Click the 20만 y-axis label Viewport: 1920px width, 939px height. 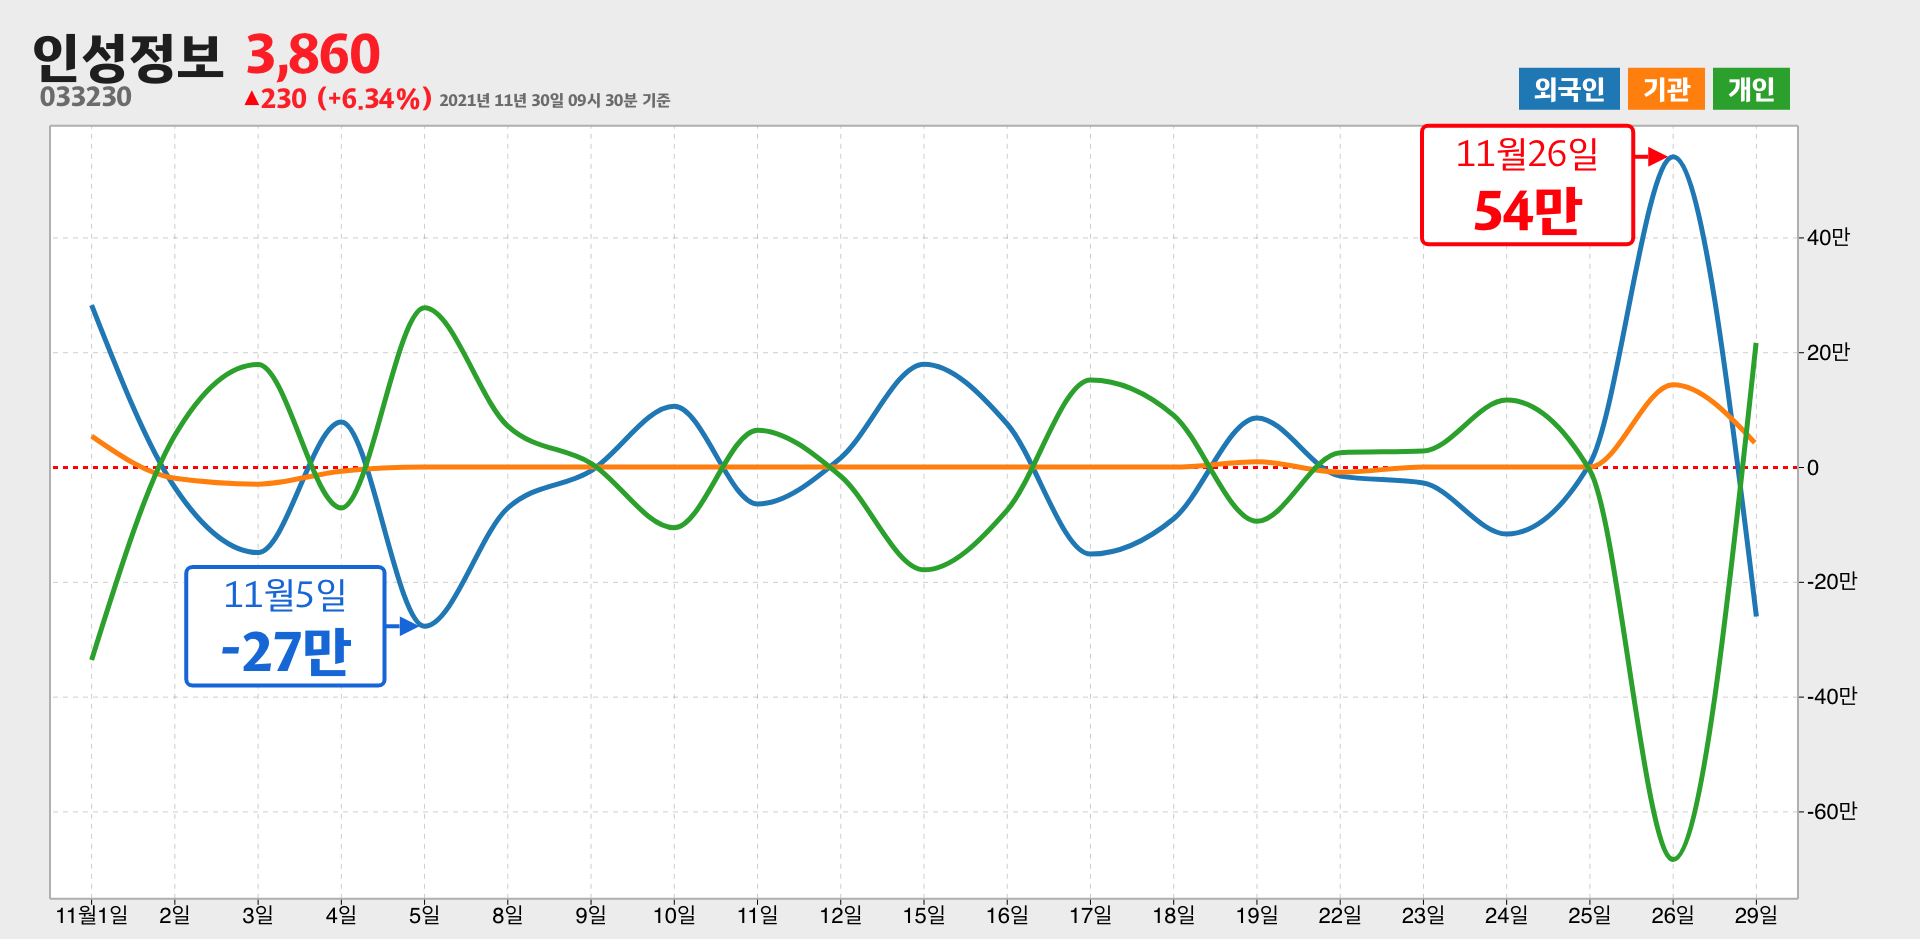click(1828, 352)
